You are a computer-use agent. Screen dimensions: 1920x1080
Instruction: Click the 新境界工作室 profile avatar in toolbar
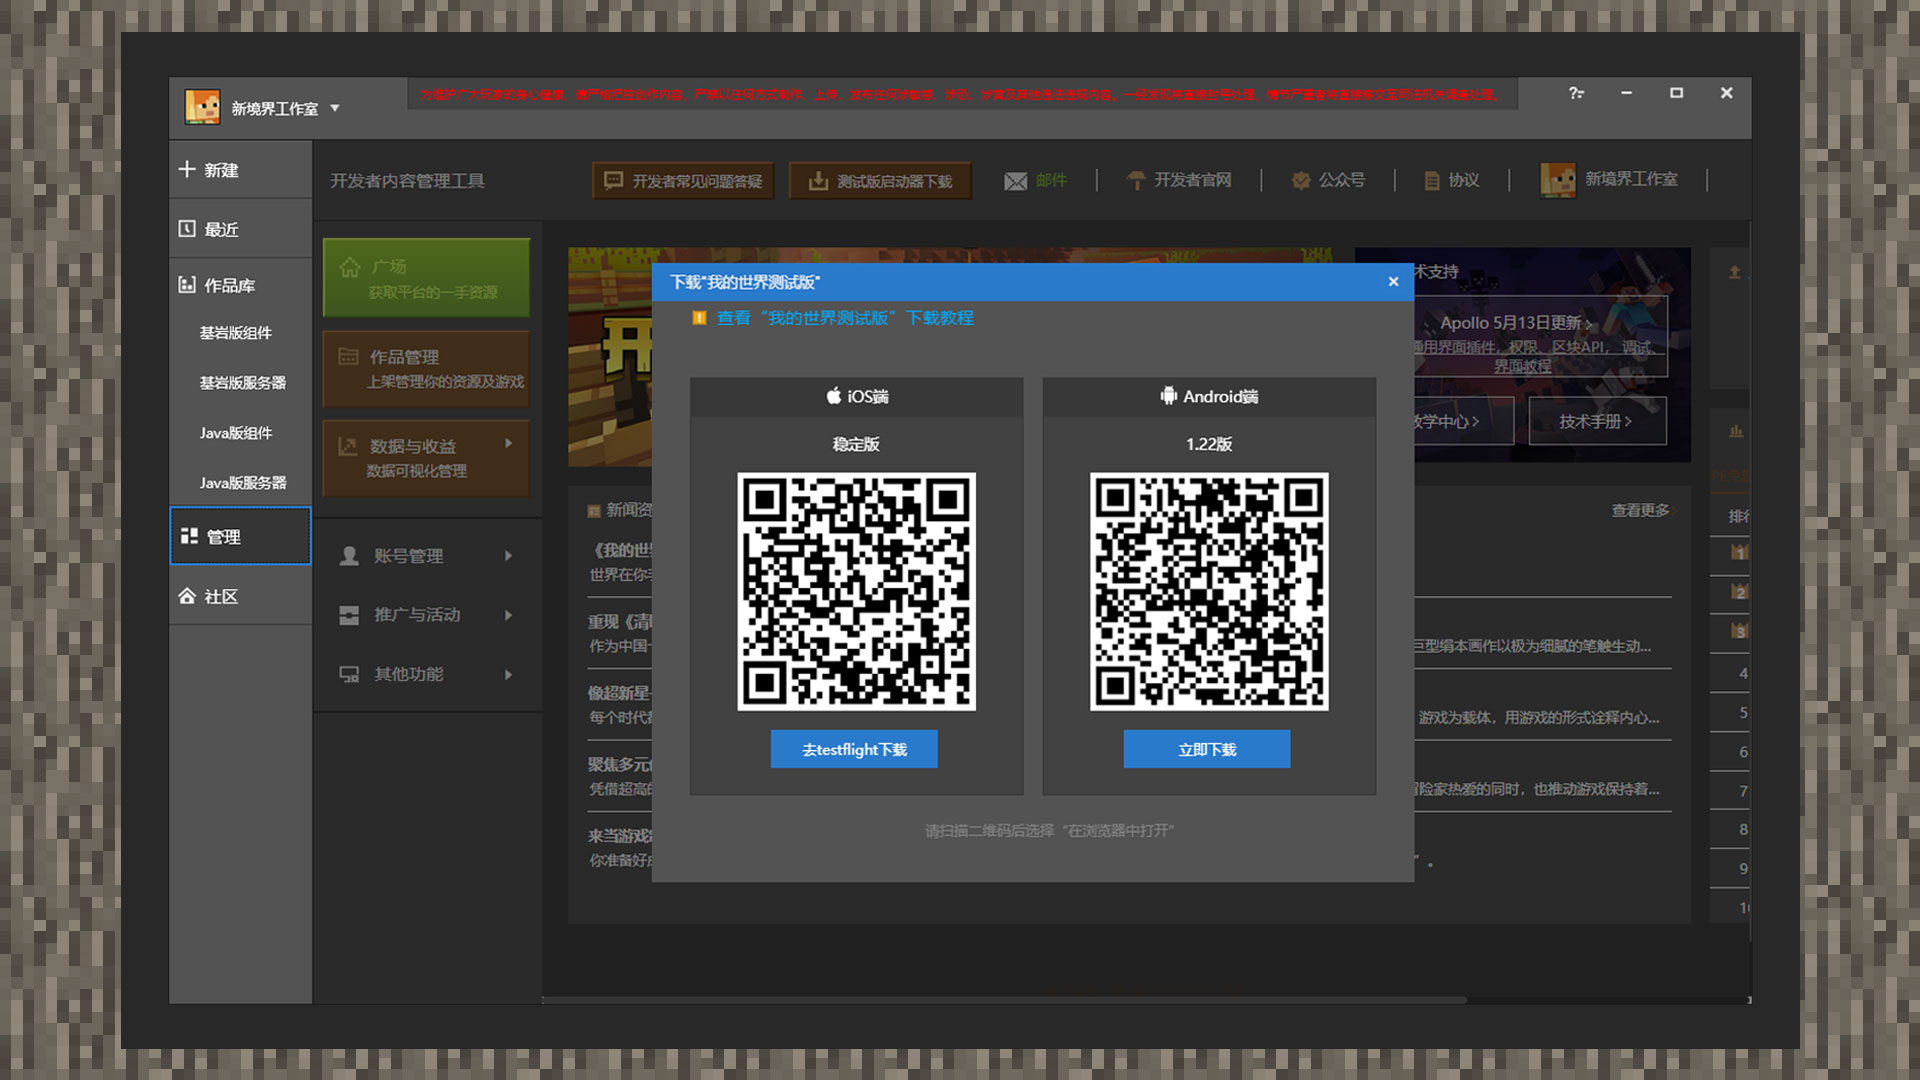[1557, 180]
